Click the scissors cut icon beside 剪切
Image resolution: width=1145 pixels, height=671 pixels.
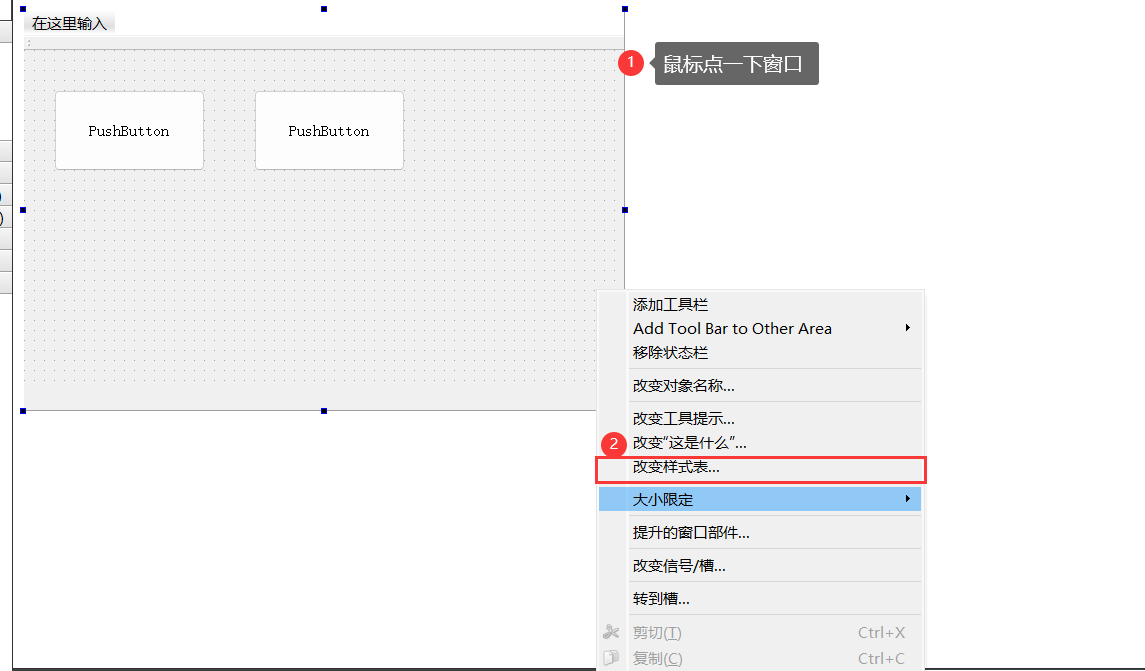pos(611,631)
